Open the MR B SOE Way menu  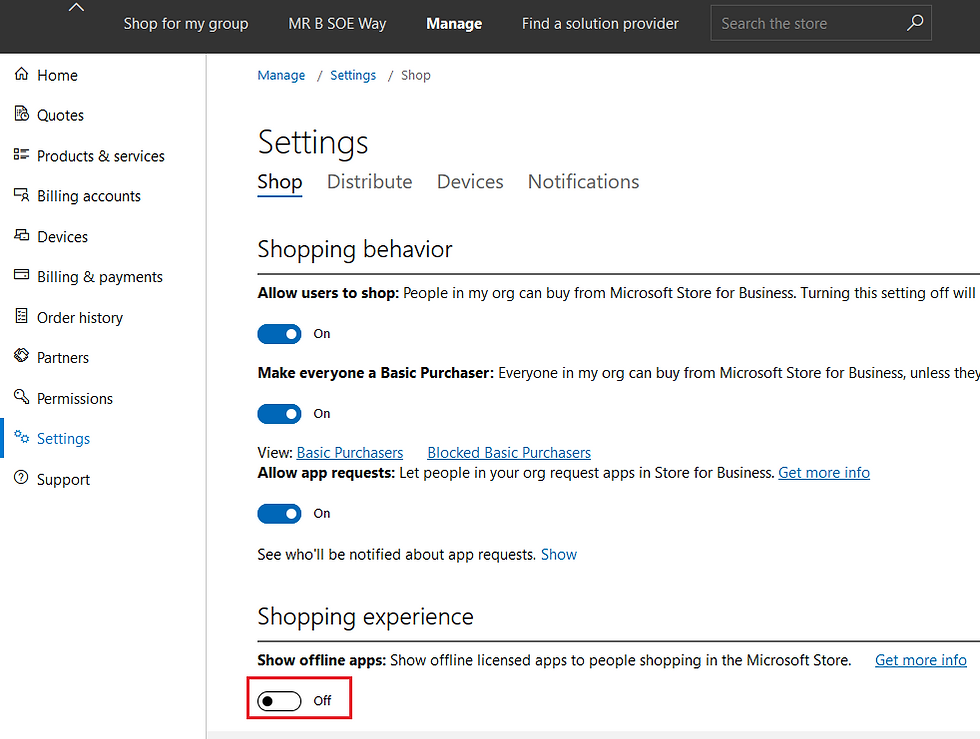[337, 24]
